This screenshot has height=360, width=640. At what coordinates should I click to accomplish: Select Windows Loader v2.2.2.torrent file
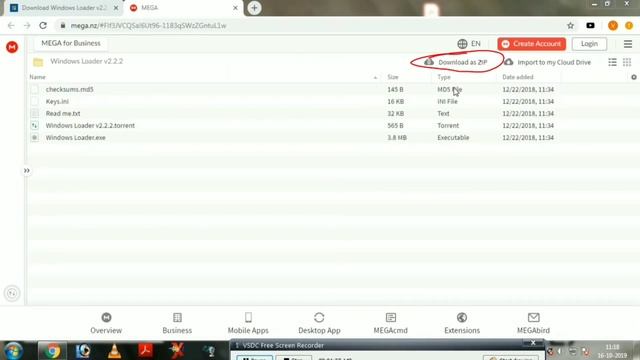pyautogui.click(x=90, y=125)
